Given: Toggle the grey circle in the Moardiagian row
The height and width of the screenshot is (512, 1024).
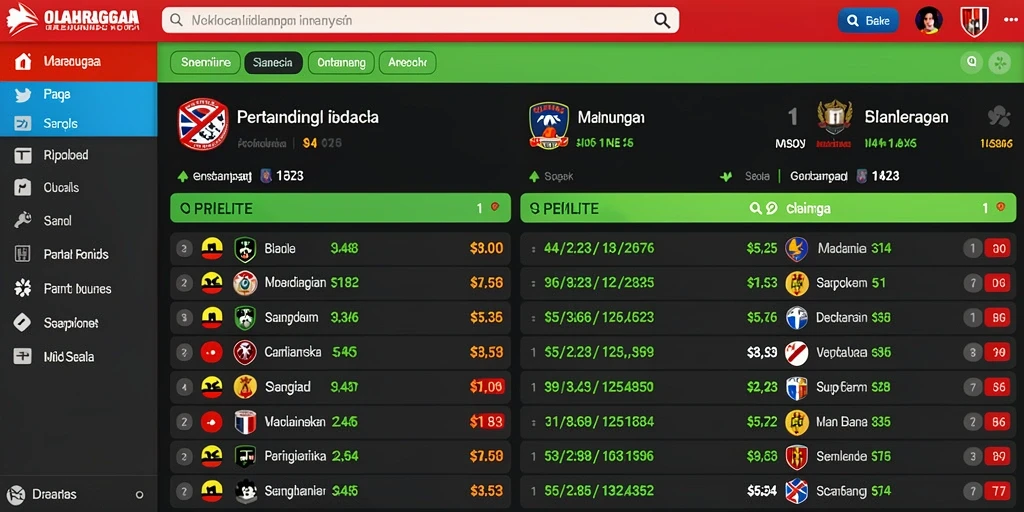Looking at the screenshot, I should coord(184,283).
